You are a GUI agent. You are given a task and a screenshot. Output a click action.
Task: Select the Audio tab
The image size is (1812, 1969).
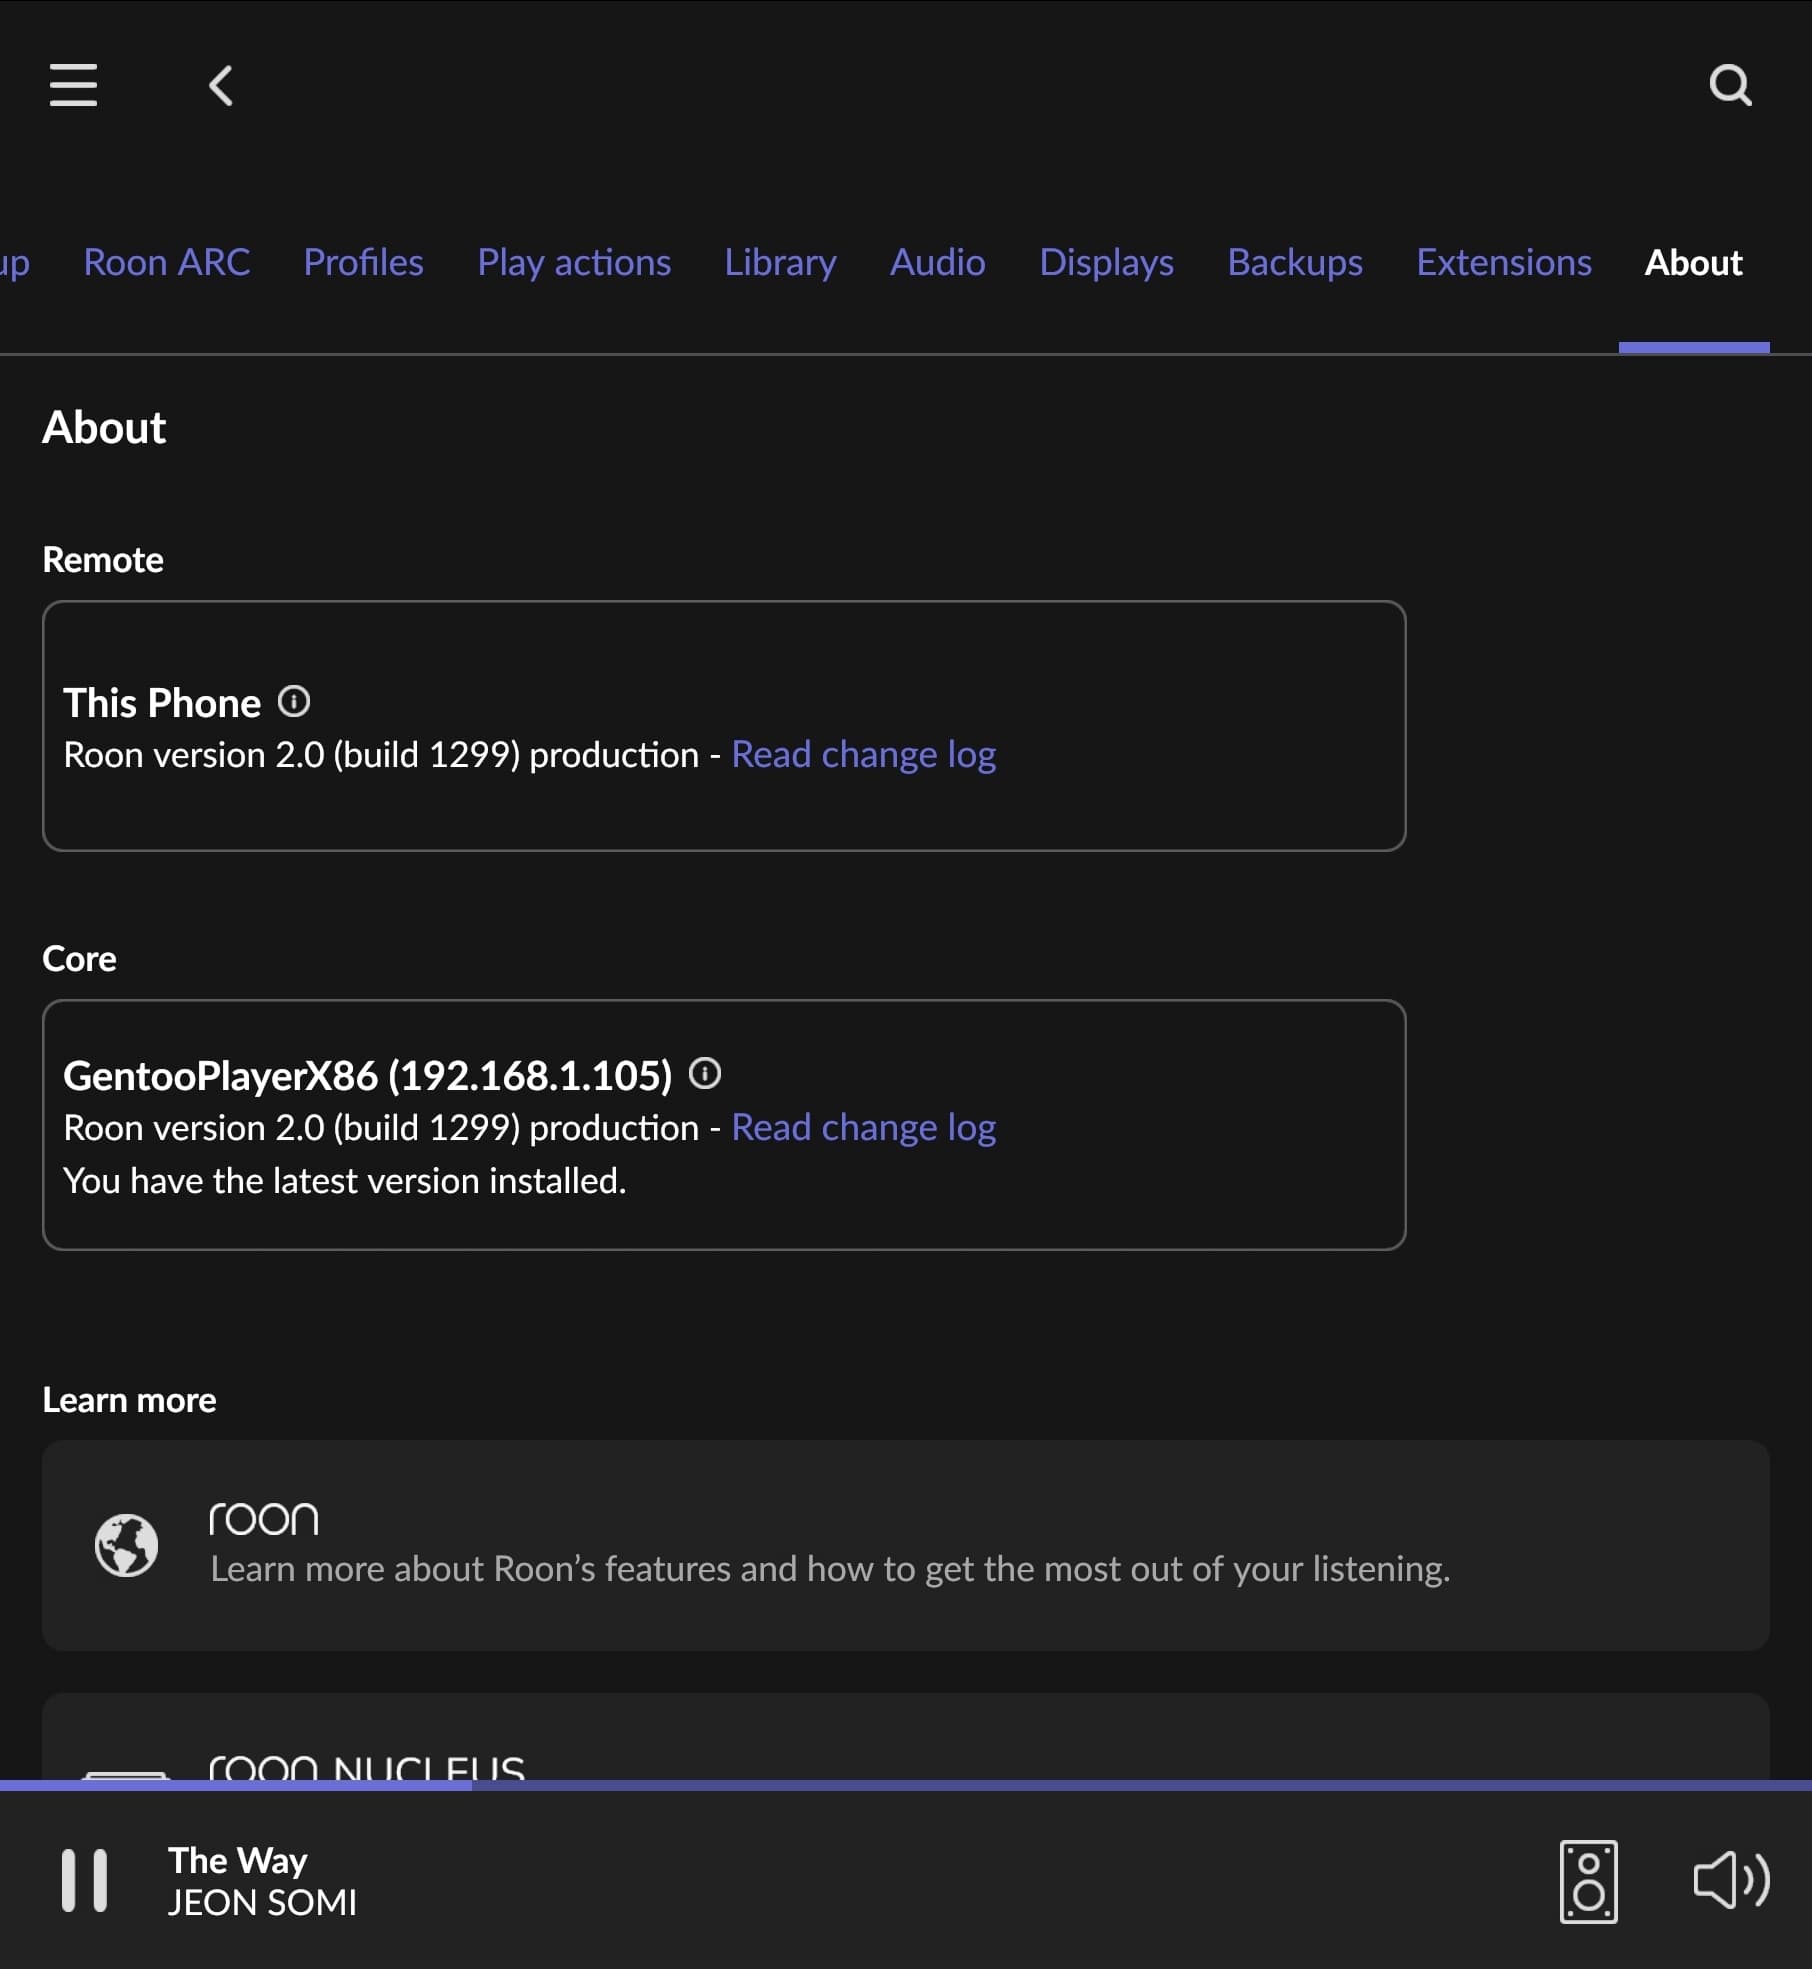coord(937,262)
